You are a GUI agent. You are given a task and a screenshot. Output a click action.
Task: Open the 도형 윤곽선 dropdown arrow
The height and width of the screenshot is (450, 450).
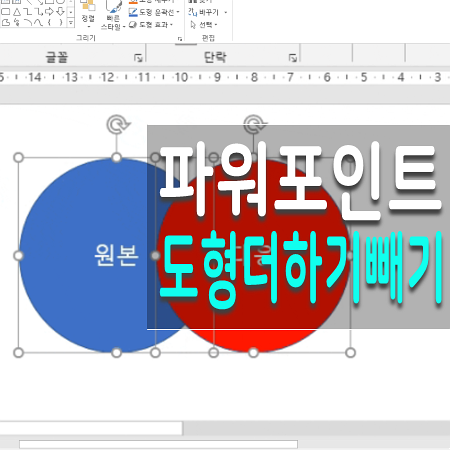178,12
